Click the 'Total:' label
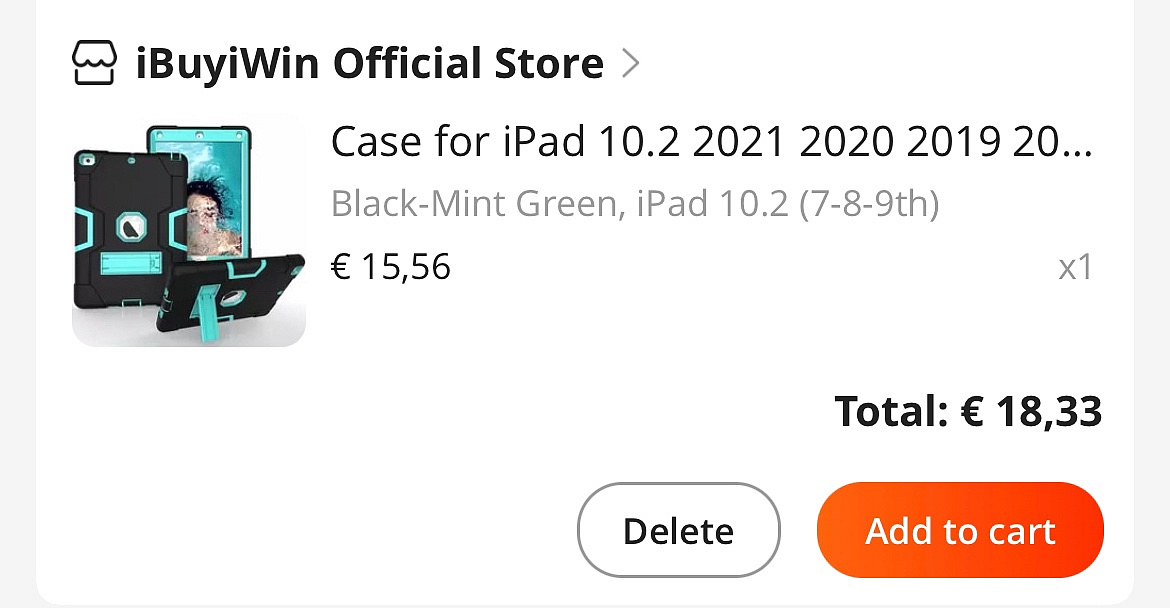This screenshot has height=608, width=1170. coord(891,411)
